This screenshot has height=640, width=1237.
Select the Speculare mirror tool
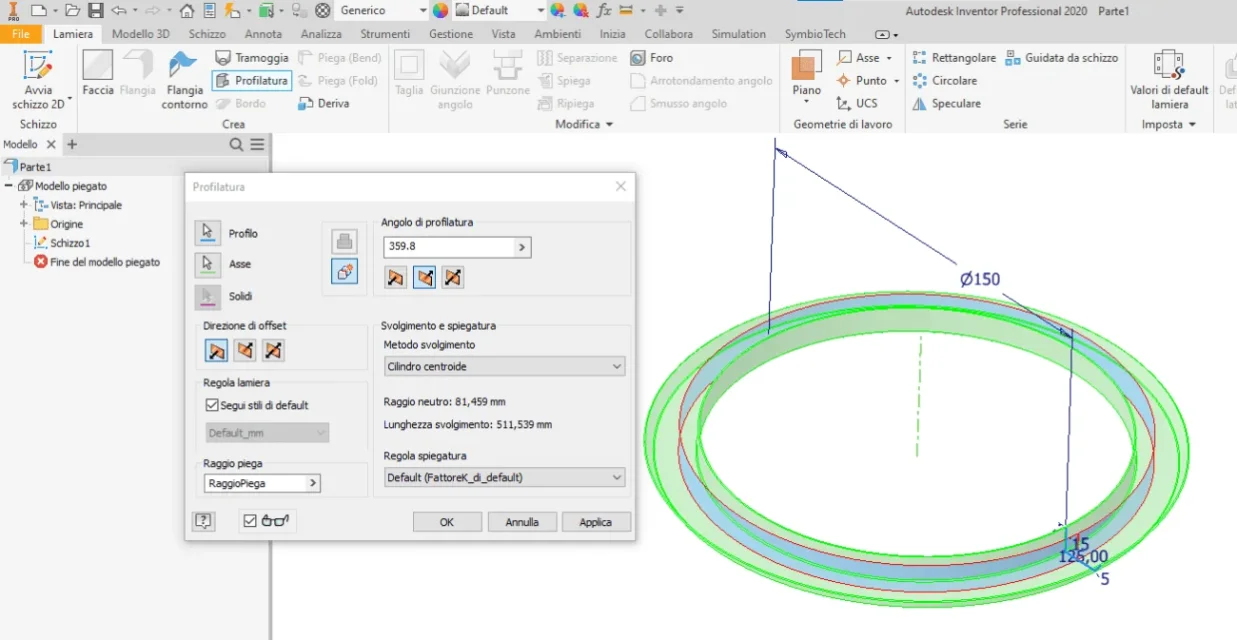click(946, 103)
